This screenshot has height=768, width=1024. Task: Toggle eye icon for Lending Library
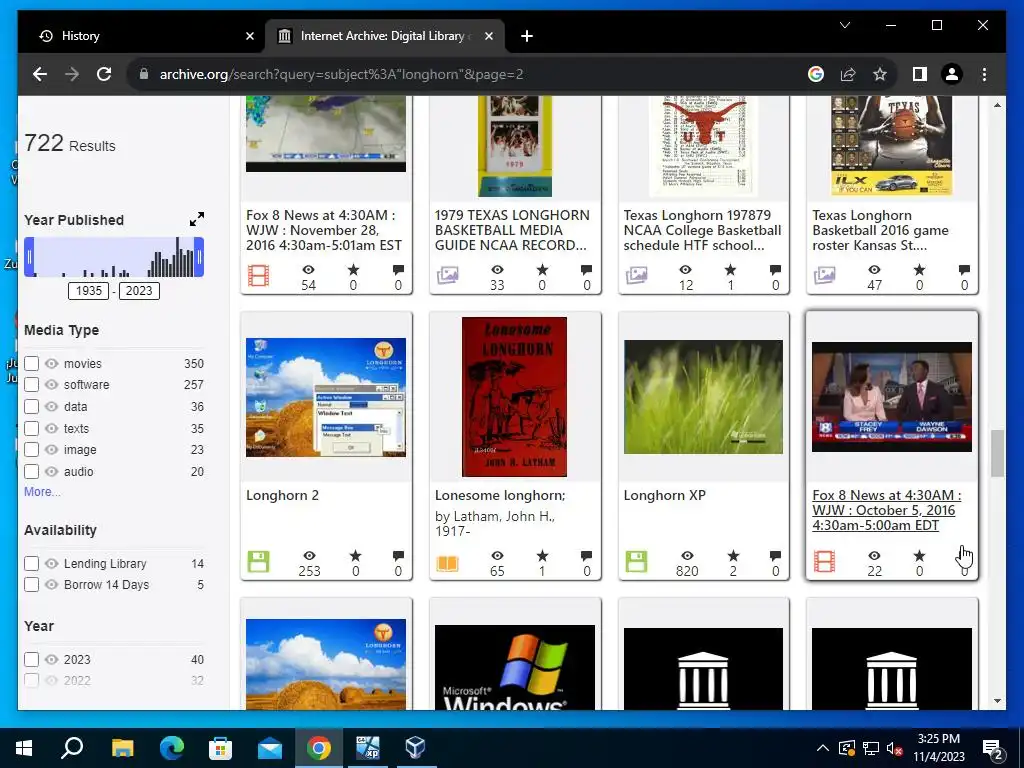click(x=52, y=563)
